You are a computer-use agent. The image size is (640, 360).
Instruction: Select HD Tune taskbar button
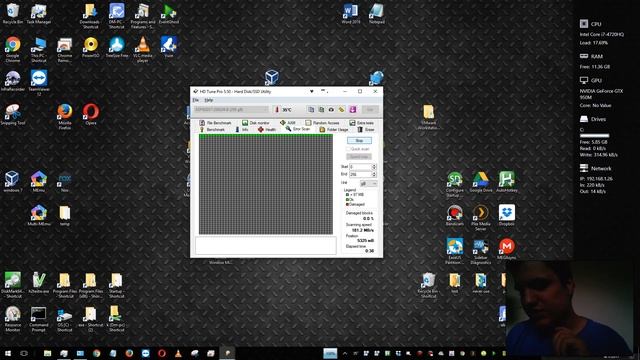[227, 353]
